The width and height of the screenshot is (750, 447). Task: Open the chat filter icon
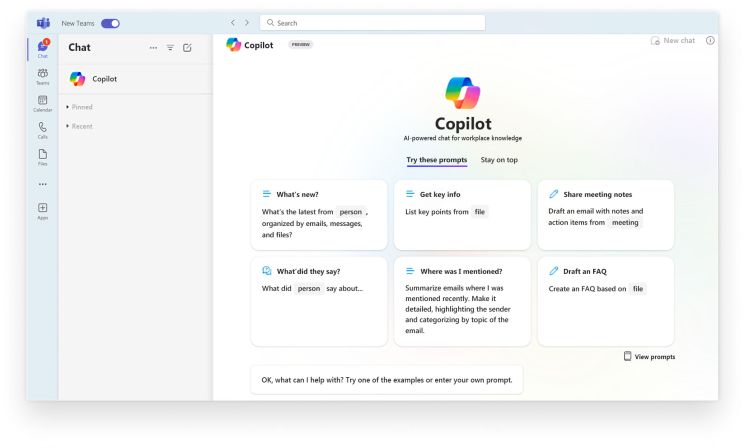point(170,48)
